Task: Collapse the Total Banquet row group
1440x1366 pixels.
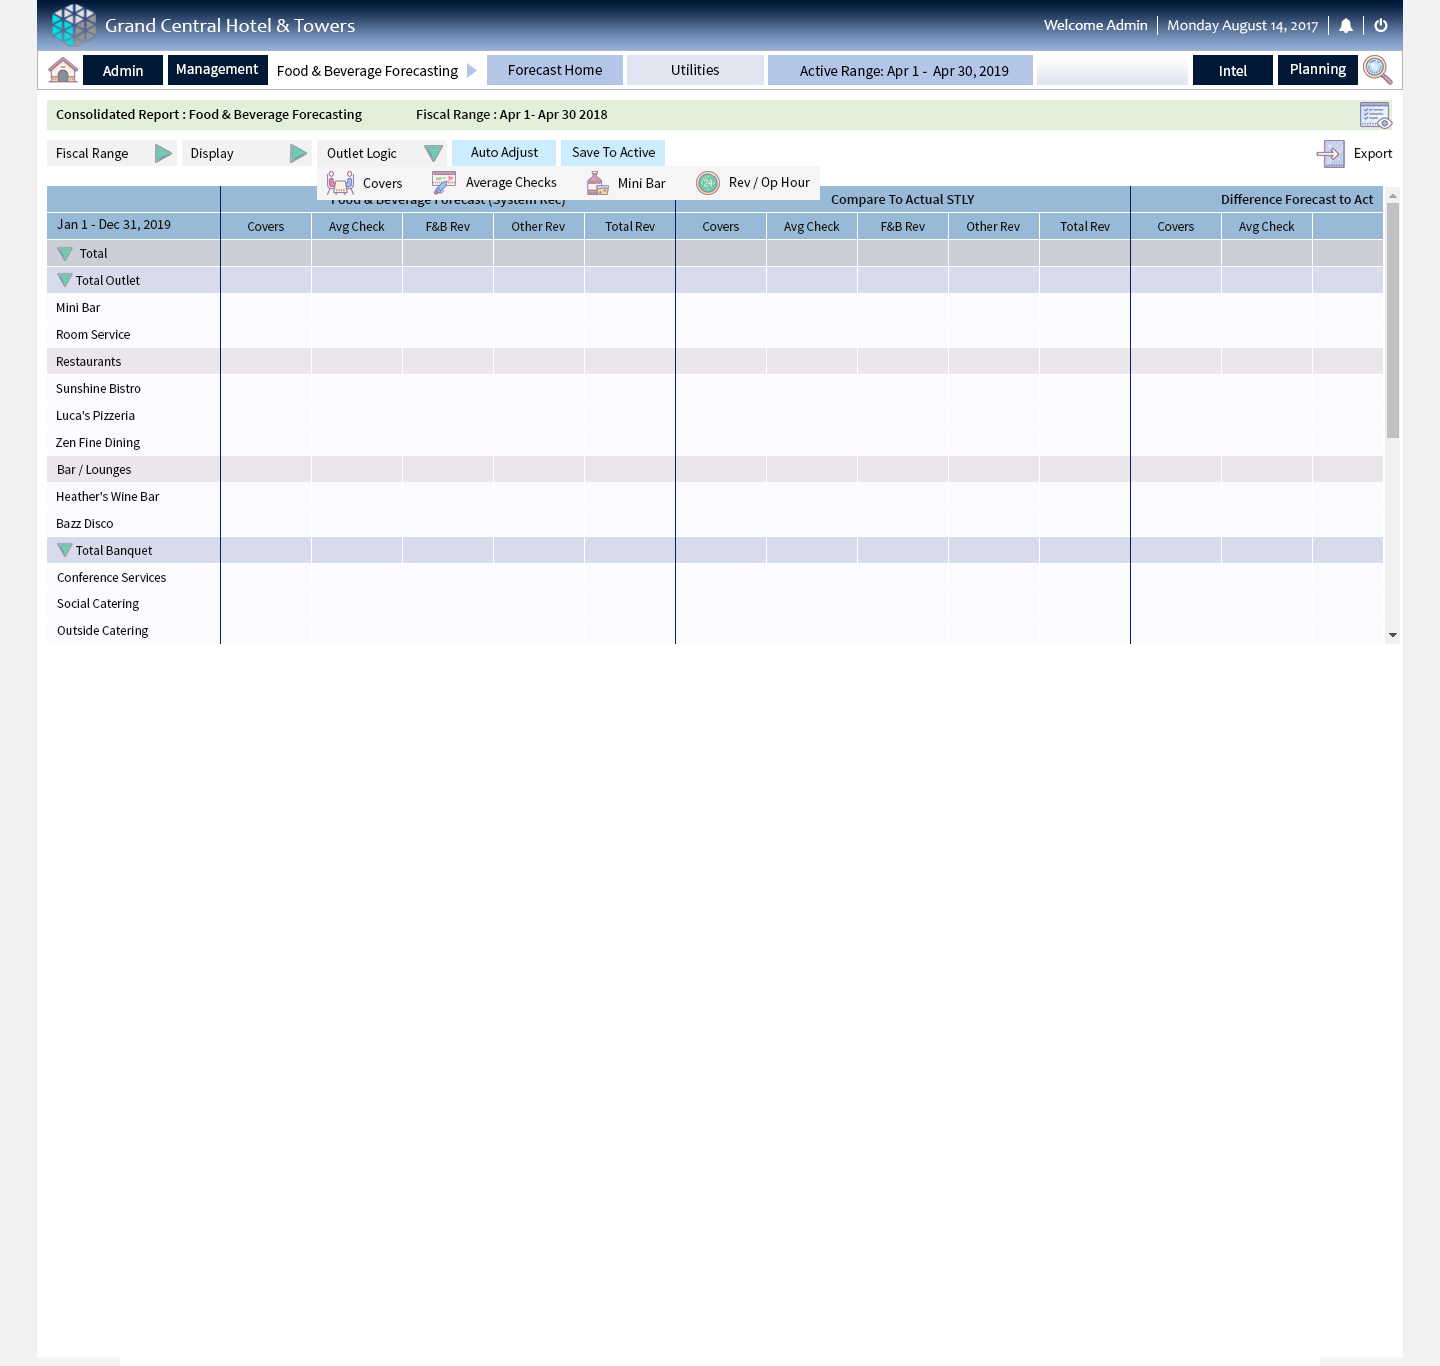Action: point(65,550)
